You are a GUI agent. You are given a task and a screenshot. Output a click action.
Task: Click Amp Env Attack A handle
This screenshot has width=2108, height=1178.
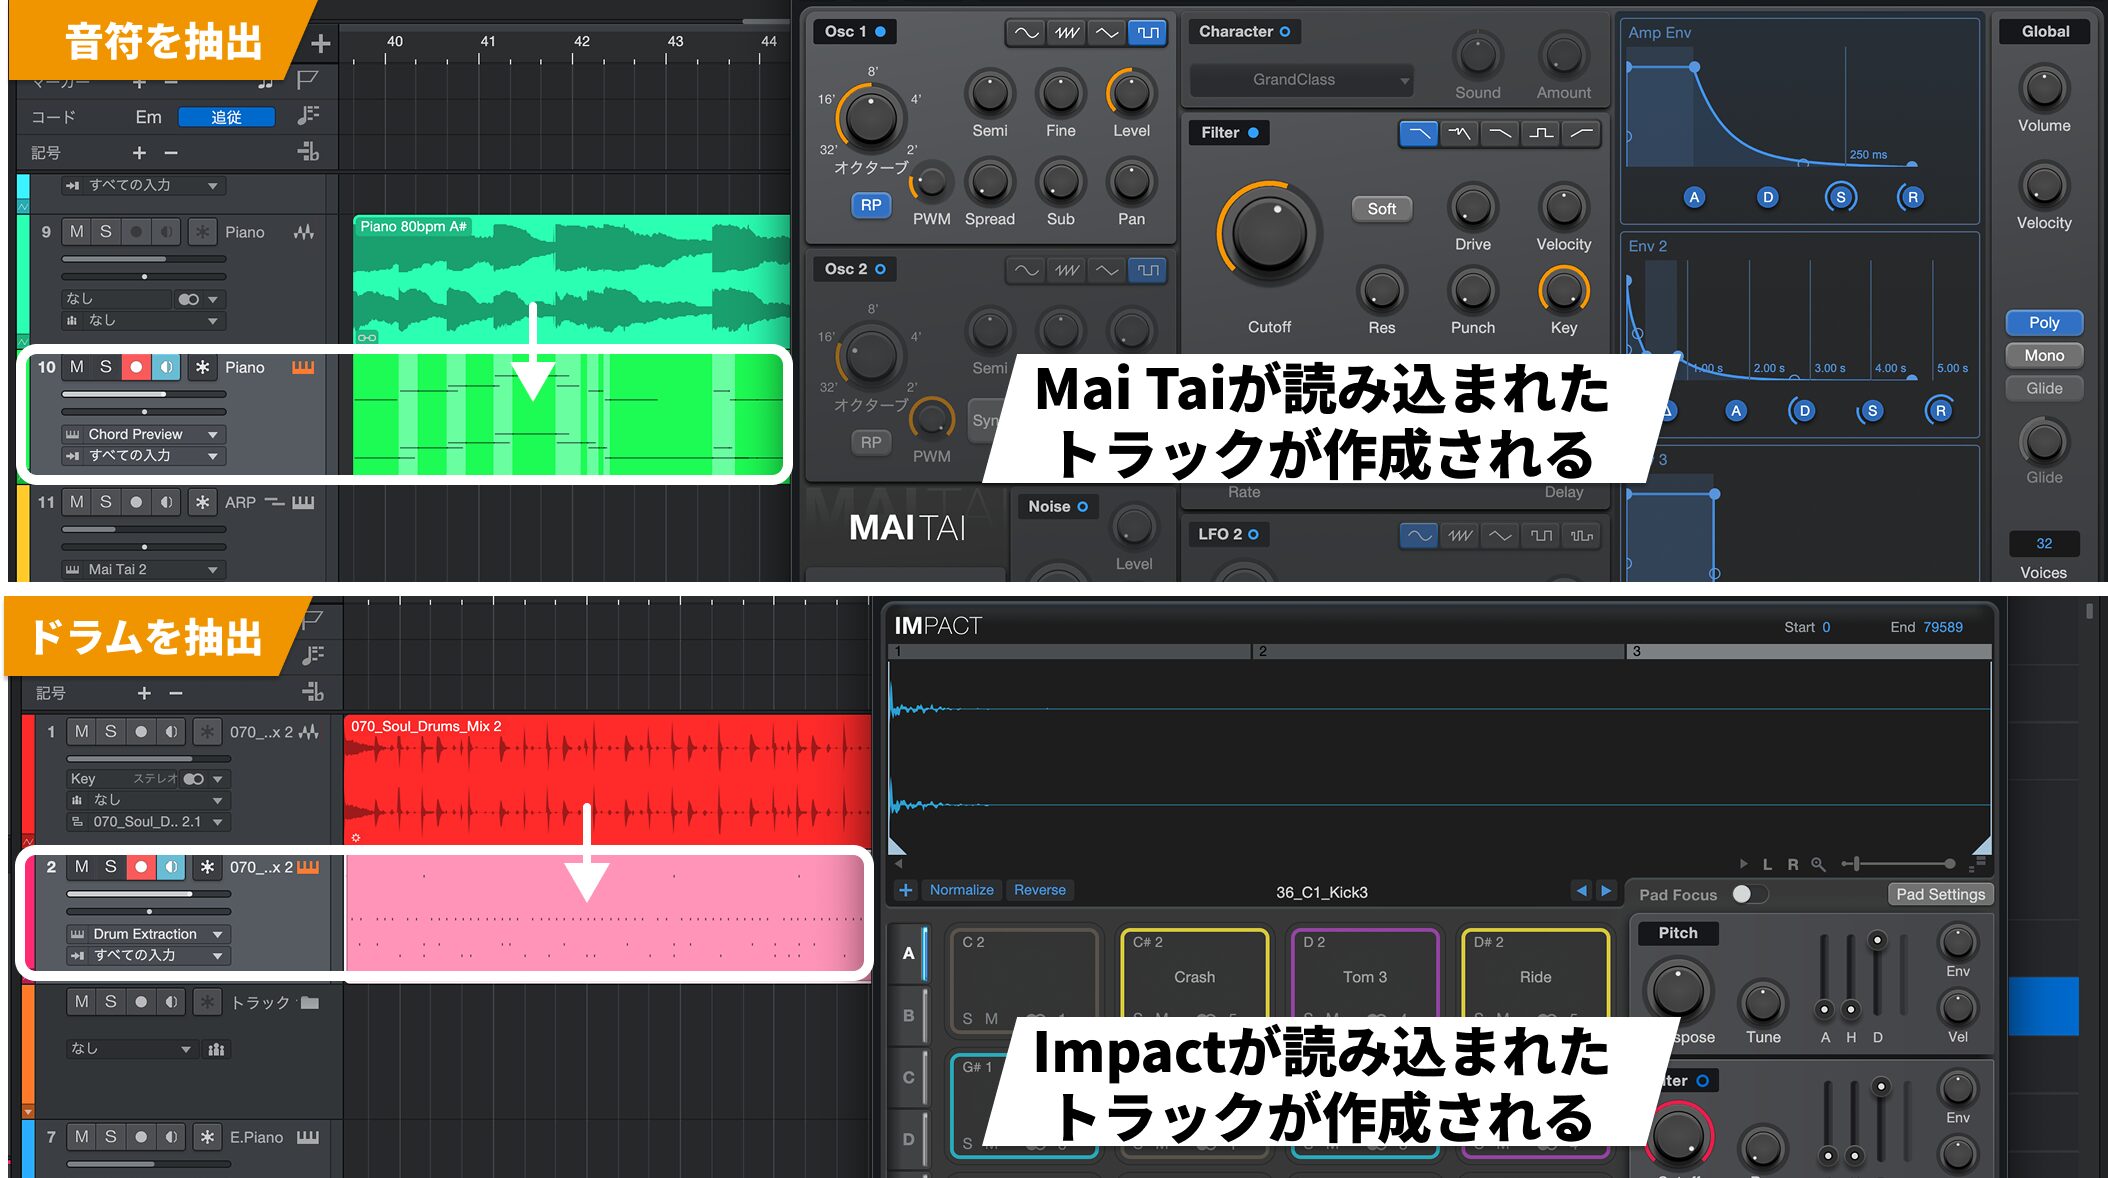1694,197
